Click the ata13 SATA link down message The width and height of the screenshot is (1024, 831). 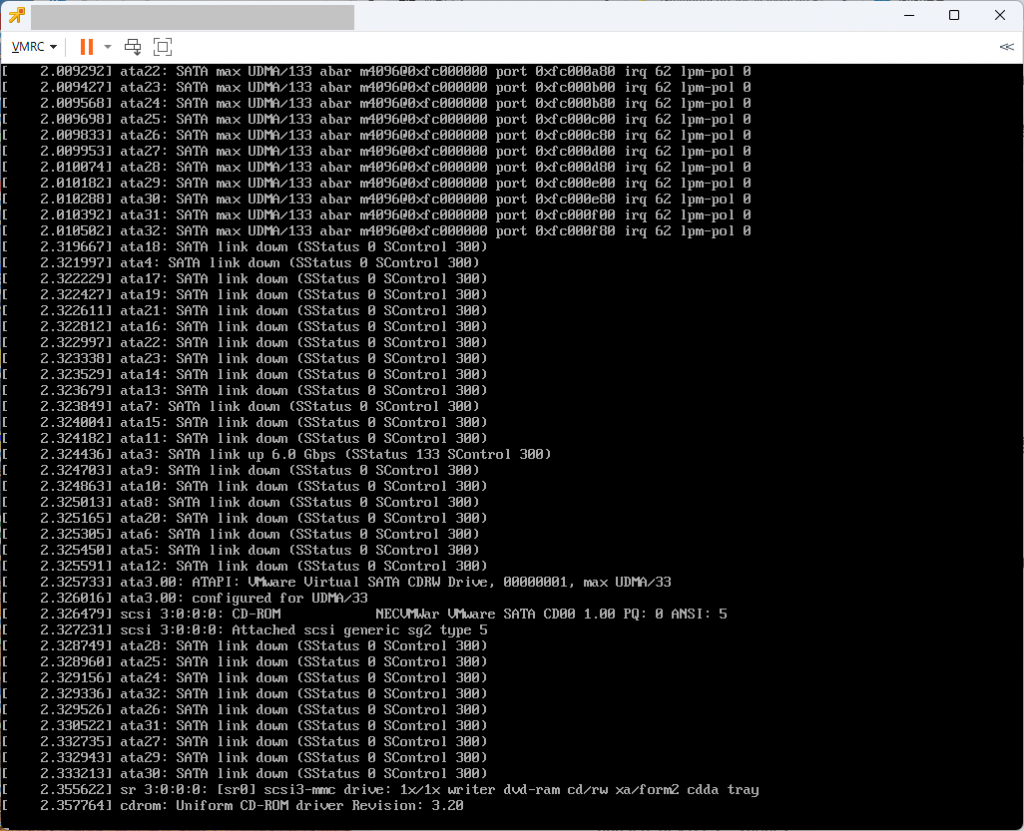point(245,391)
